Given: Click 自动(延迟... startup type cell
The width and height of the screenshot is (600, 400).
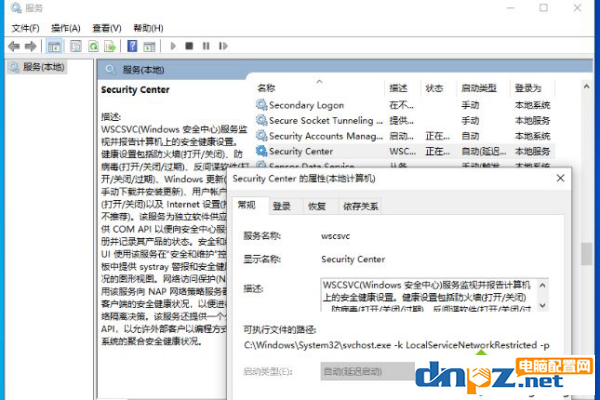Looking at the screenshot, I should [x=484, y=152].
